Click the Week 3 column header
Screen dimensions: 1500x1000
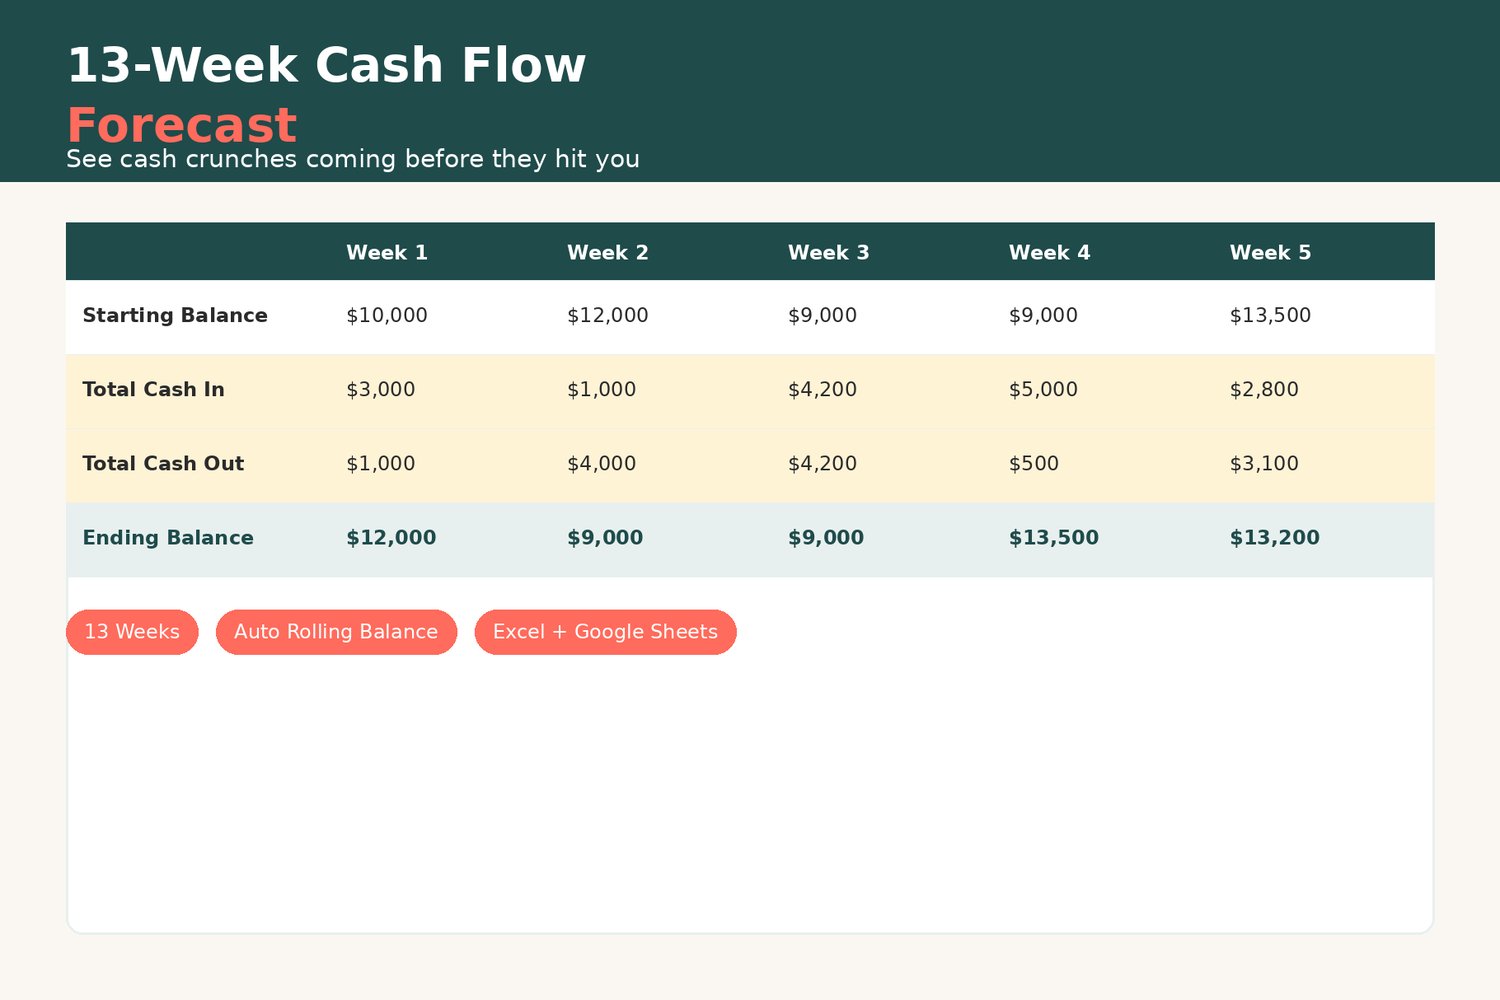point(829,253)
